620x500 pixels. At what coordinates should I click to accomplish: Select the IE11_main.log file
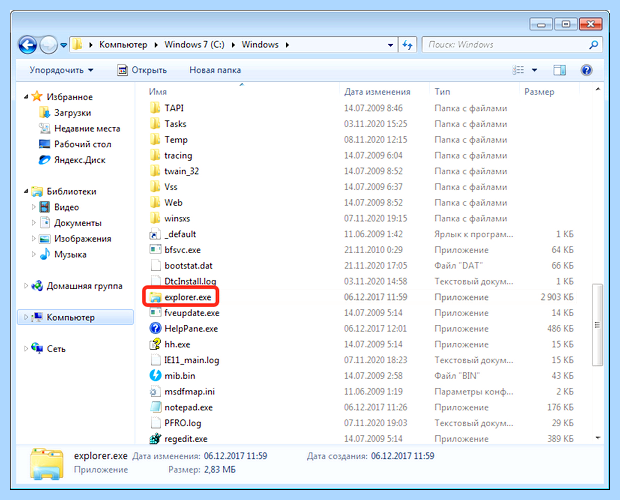(x=191, y=360)
